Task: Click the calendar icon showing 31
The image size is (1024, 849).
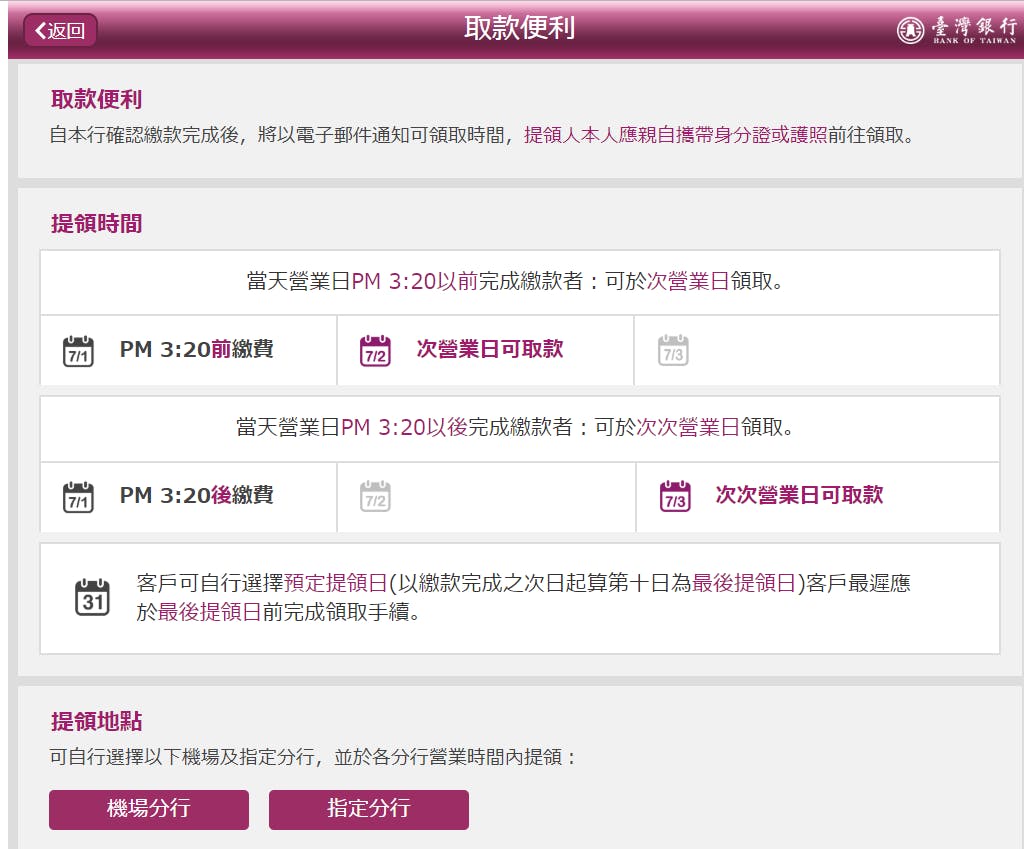Action: pyautogui.click(x=93, y=597)
